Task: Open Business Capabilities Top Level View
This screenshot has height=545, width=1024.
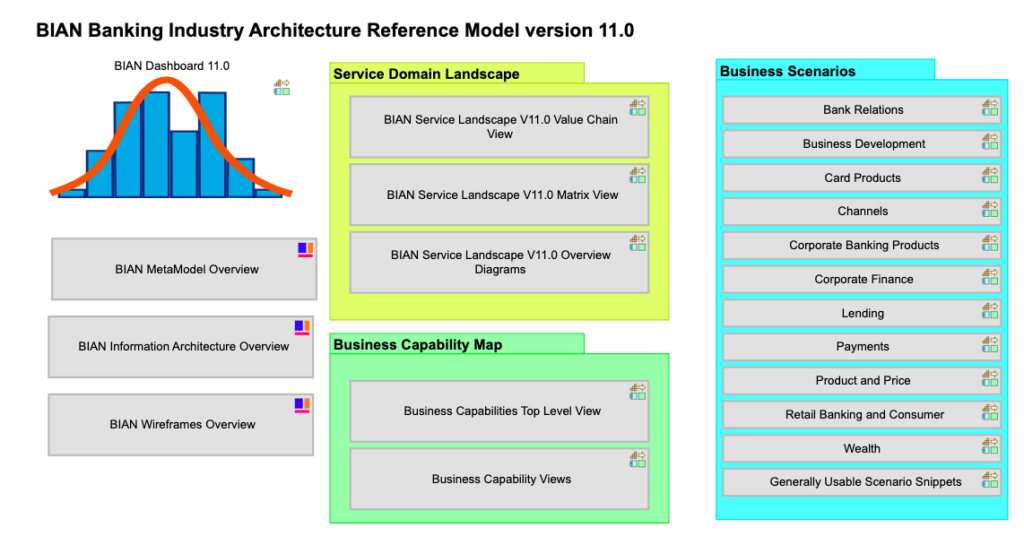Action: 499,411
